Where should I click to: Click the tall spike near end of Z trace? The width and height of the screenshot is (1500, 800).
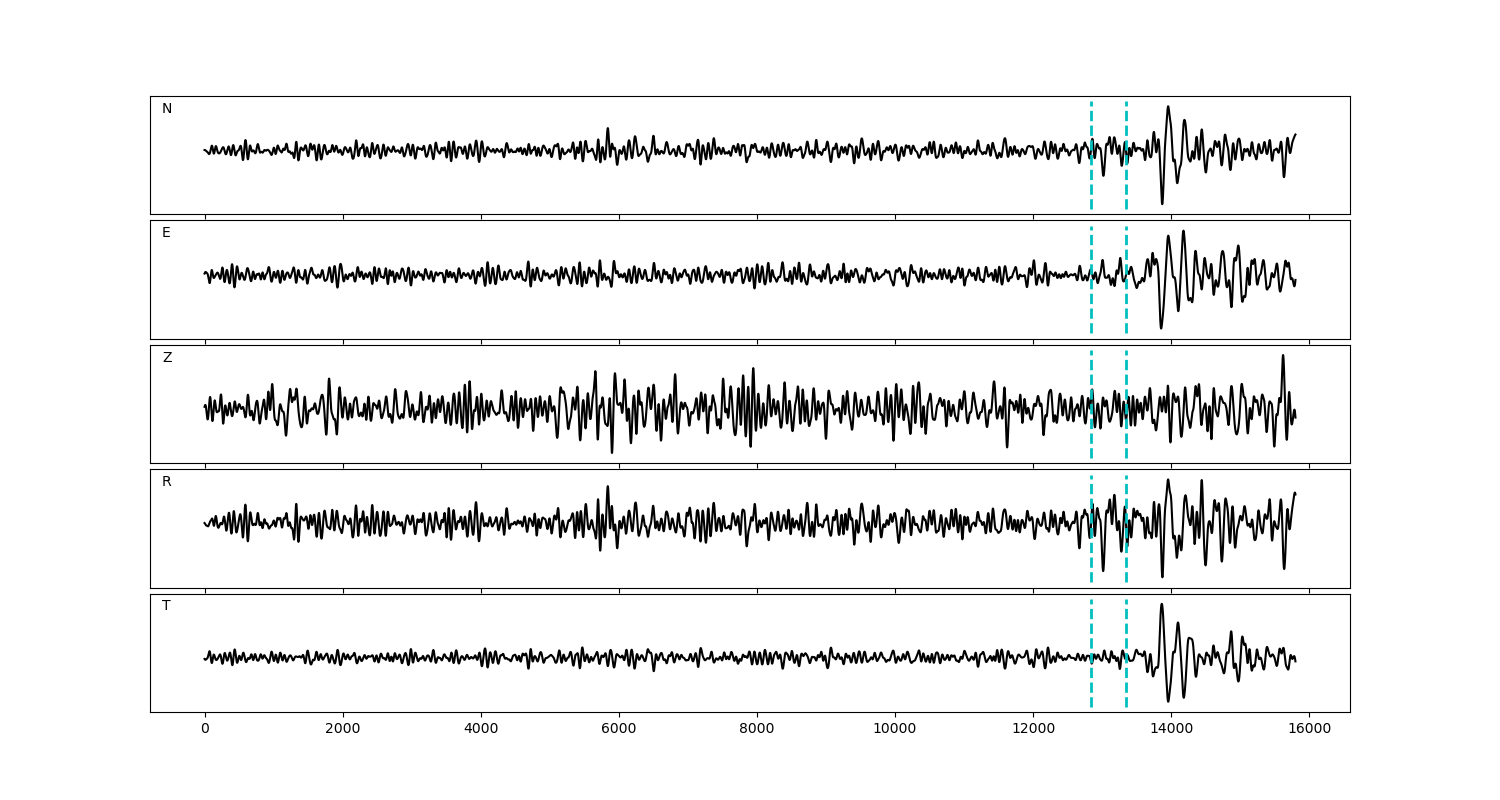(1282, 357)
